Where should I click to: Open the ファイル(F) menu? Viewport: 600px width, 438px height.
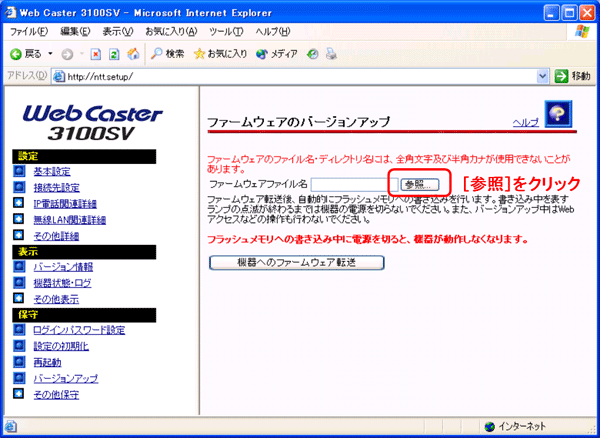pyautogui.click(x=28, y=31)
